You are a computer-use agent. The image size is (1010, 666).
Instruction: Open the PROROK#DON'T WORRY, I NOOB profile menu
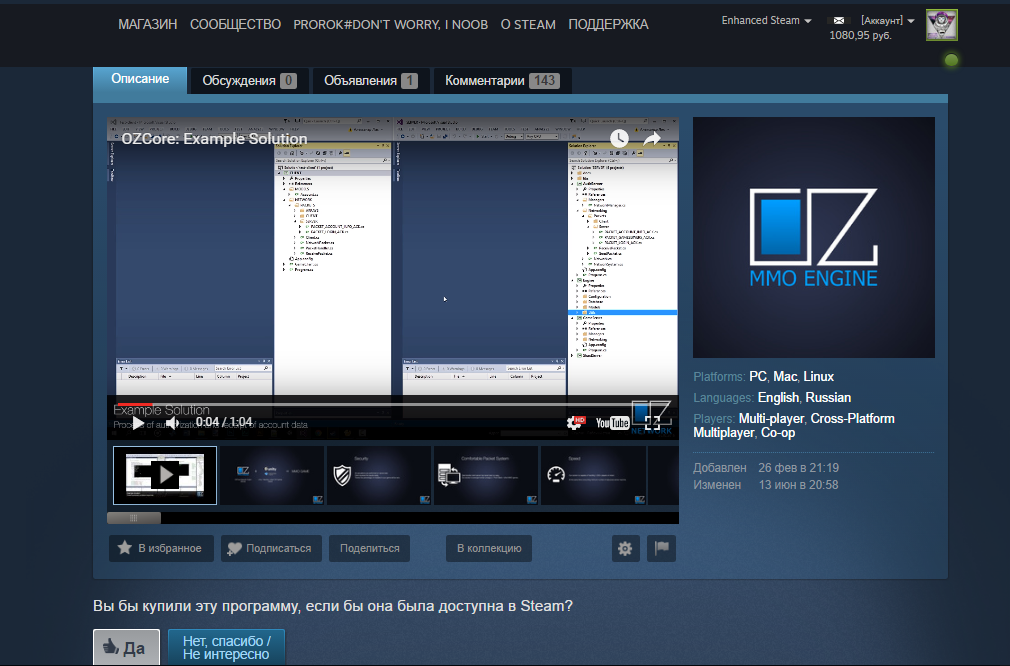390,24
